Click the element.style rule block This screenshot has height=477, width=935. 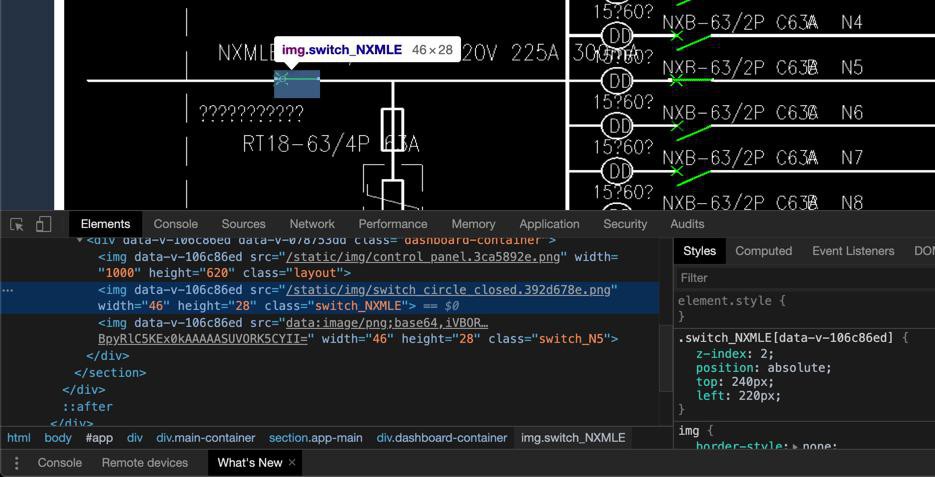point(804,308)
